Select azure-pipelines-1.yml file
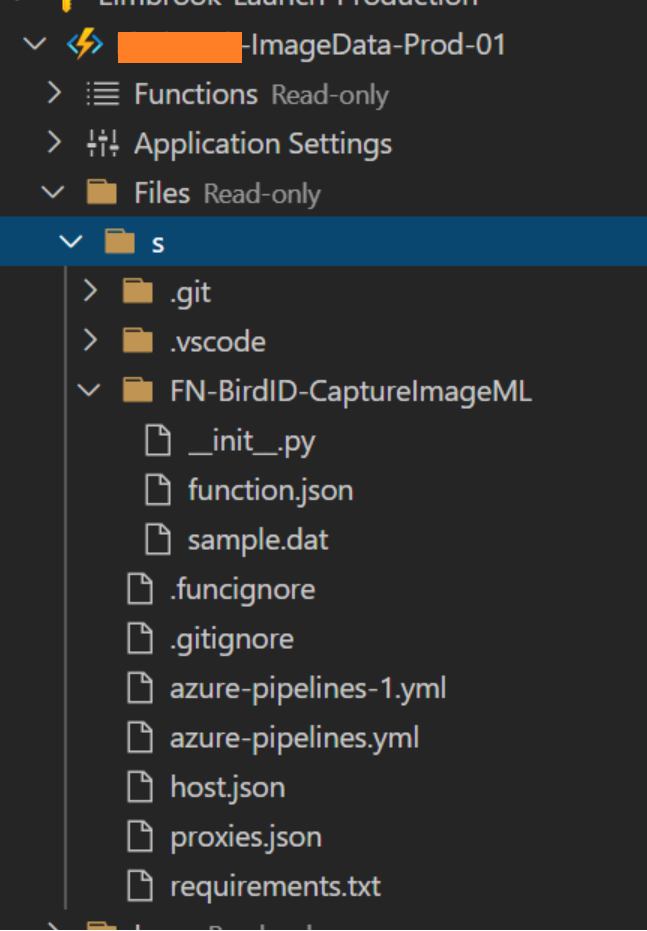This screenshot has width=647, height=931. (308, 688)
